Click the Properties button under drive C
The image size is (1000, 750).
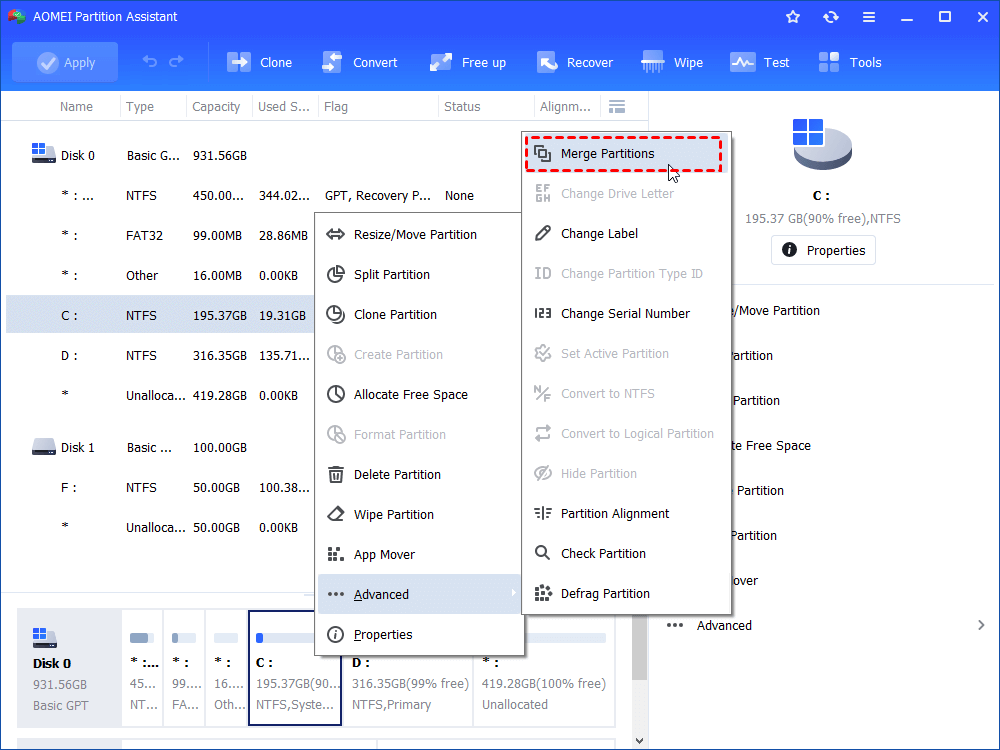pos(823,250)
